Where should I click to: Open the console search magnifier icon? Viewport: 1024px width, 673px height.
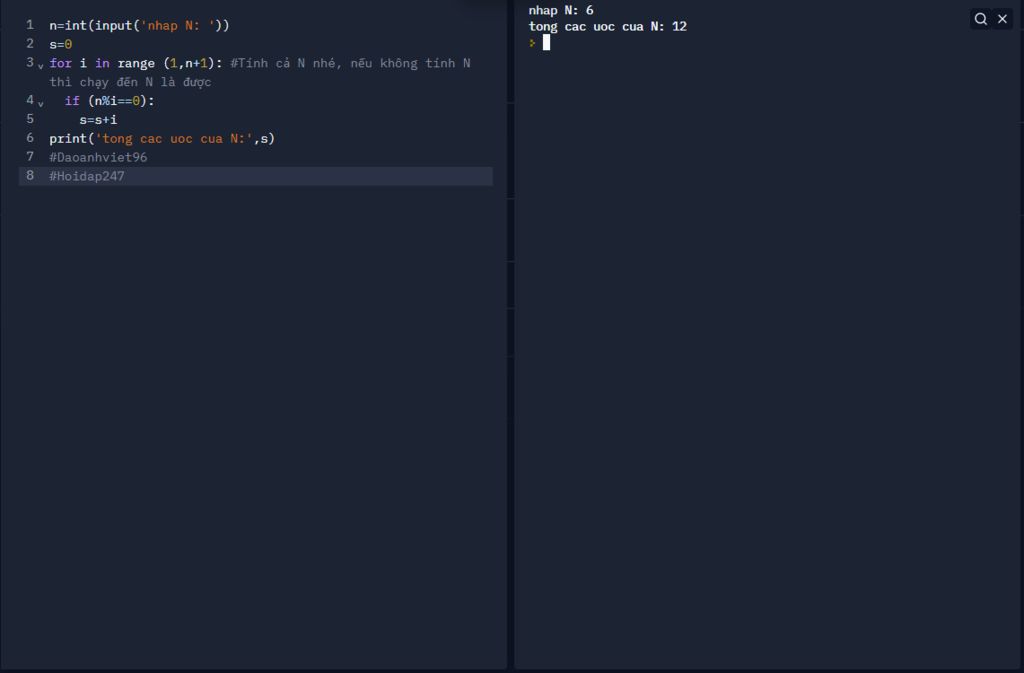980,19
